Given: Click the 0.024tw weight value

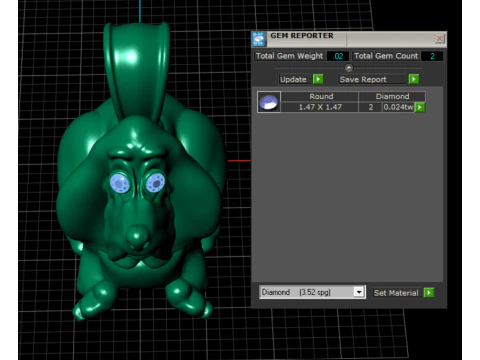Looking at the screenshot, I should click(x=398, y=107).
